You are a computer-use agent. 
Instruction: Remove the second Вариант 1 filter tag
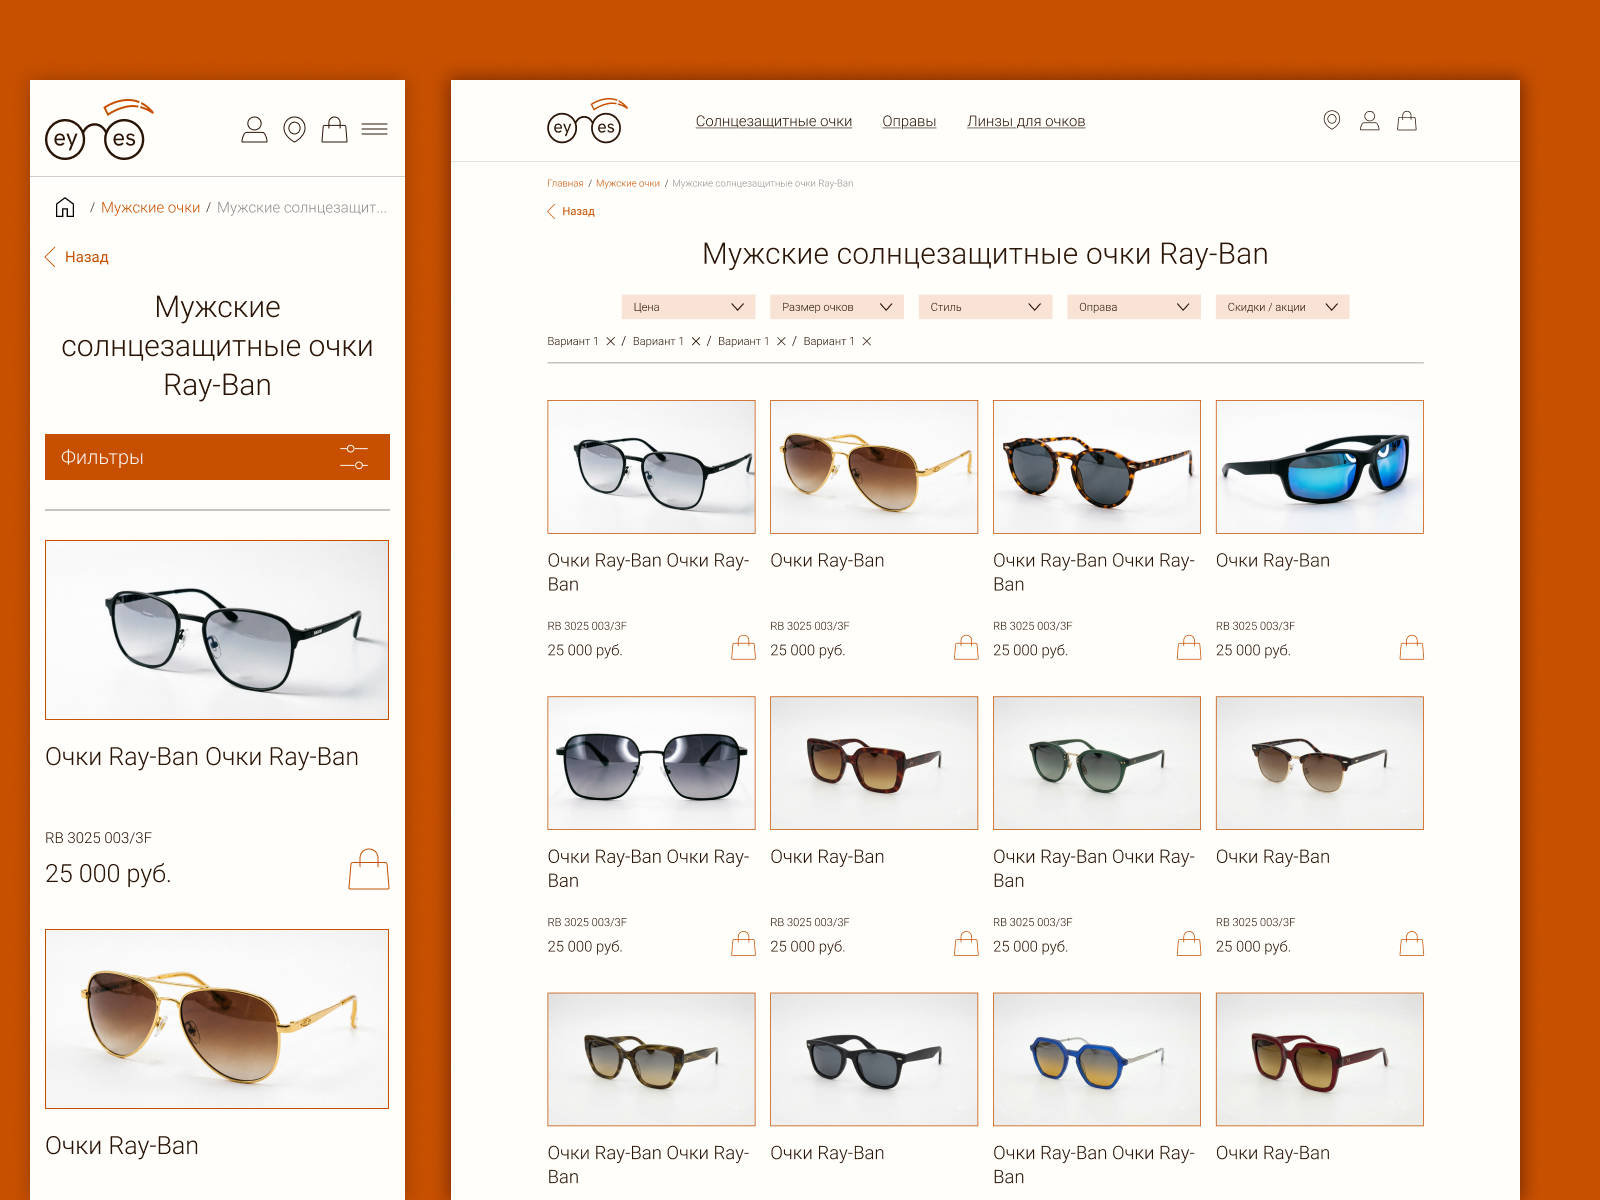point(696,341)
